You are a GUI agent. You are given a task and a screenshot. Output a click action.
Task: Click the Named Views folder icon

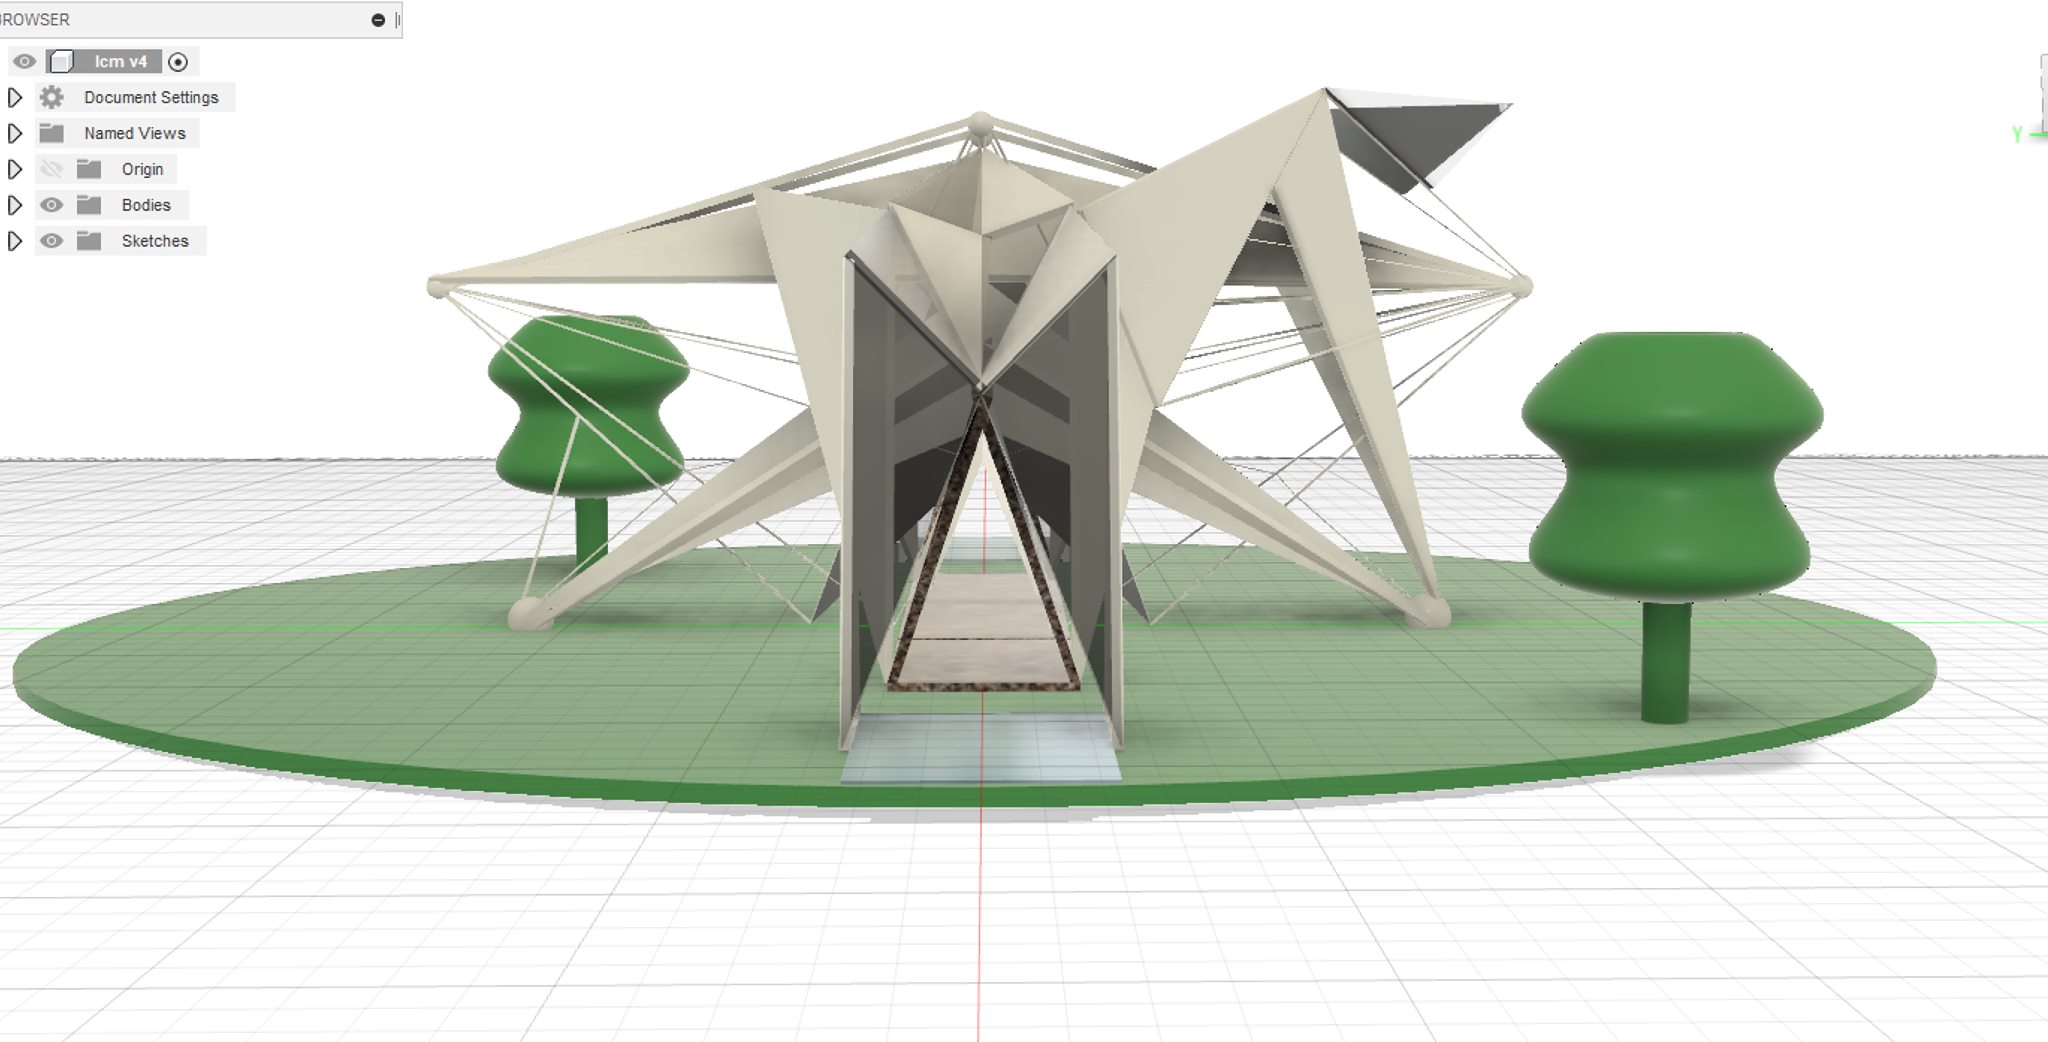point(52,133)
